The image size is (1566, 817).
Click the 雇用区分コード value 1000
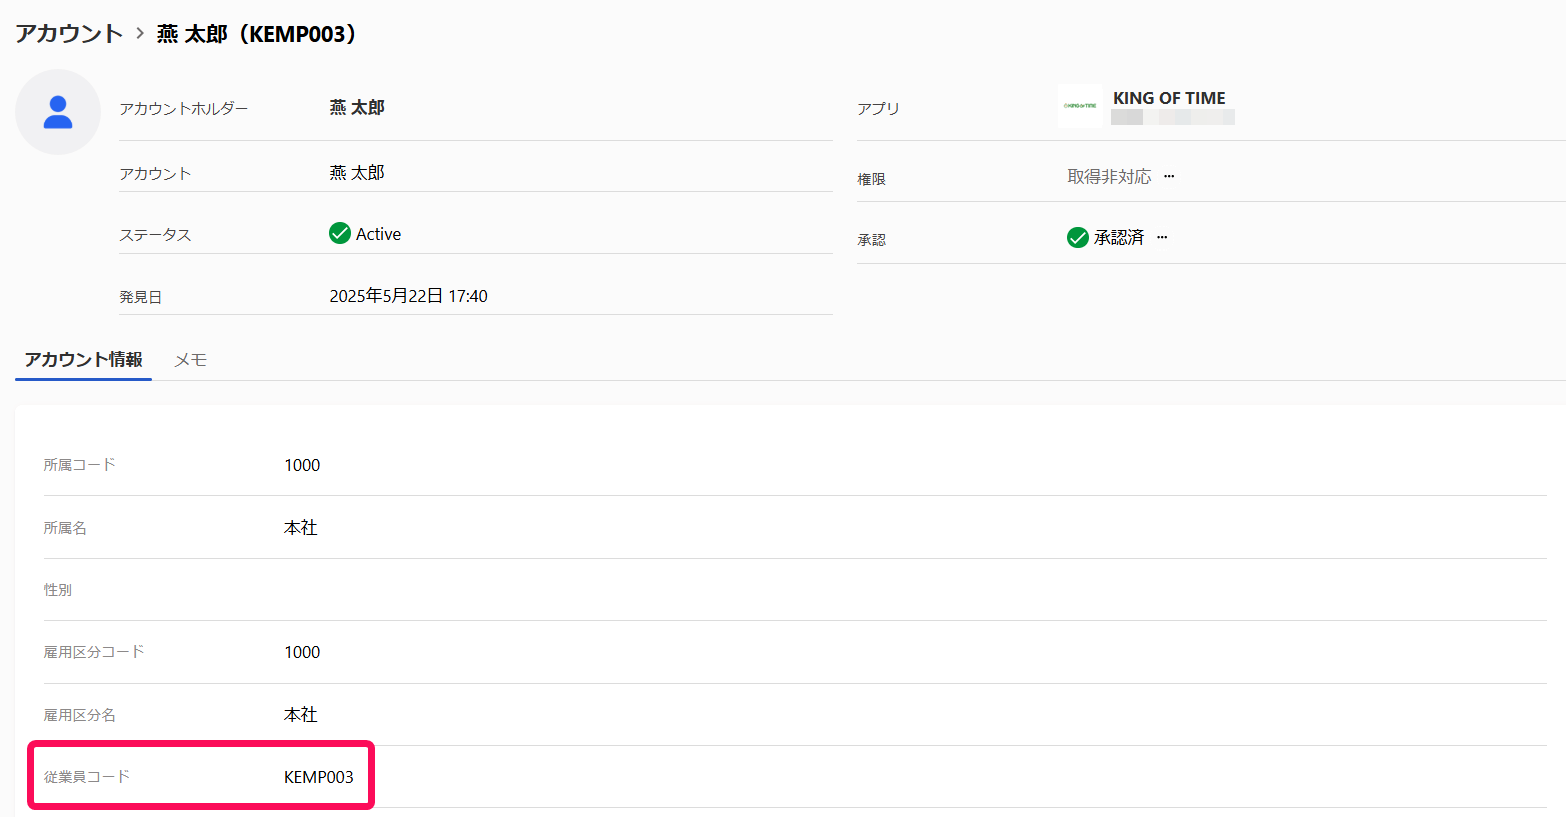[302, 652]
